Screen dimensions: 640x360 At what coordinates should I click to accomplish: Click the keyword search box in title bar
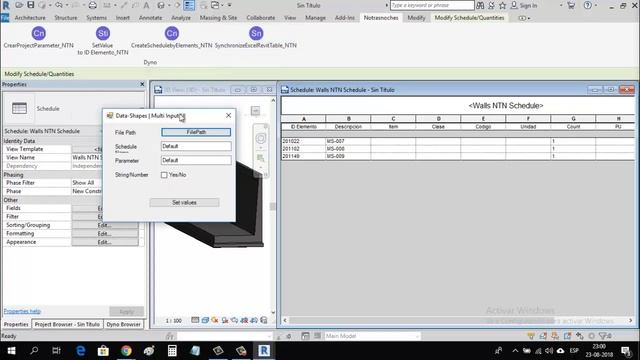point(432,5)
